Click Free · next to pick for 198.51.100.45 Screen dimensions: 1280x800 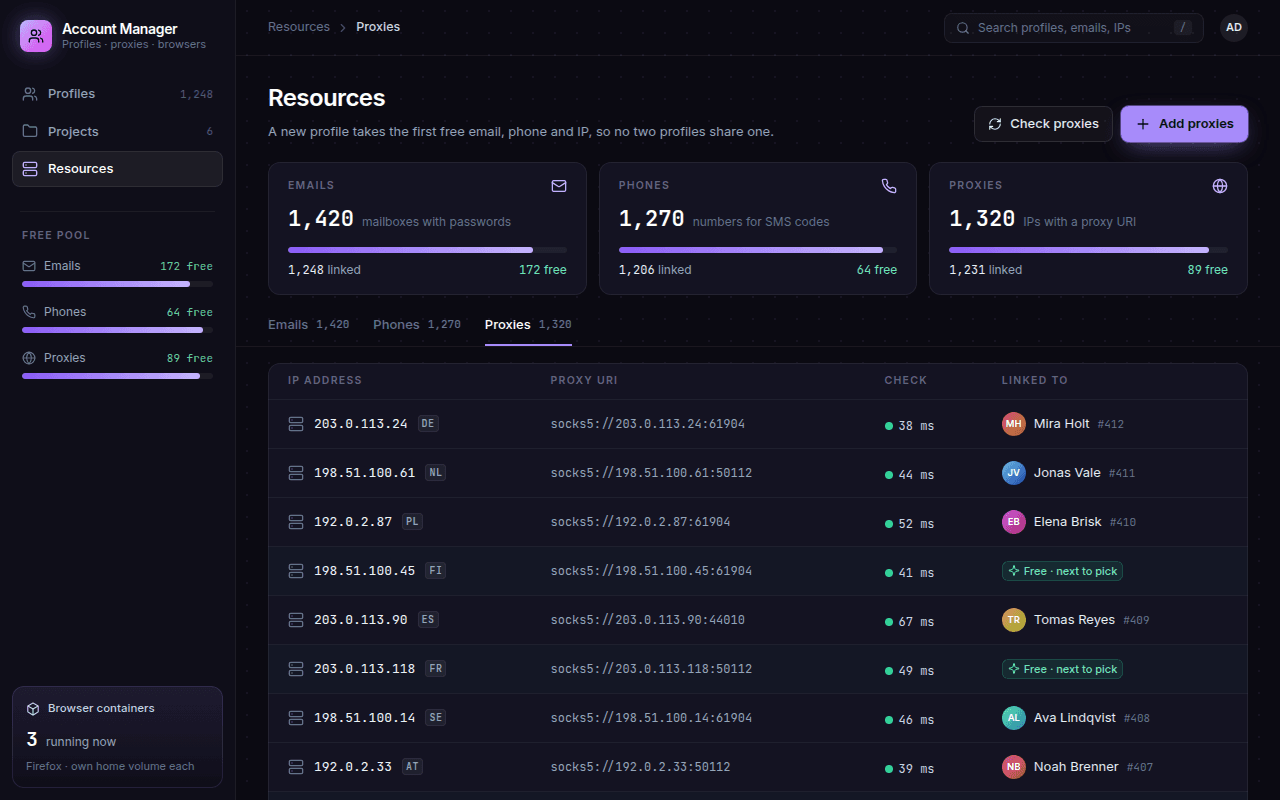[x=1062, y=571]
